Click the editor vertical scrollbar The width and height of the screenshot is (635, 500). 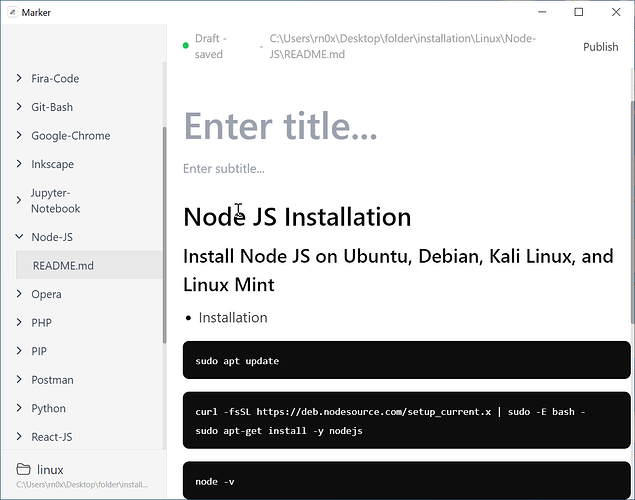(x=633, y=211)
